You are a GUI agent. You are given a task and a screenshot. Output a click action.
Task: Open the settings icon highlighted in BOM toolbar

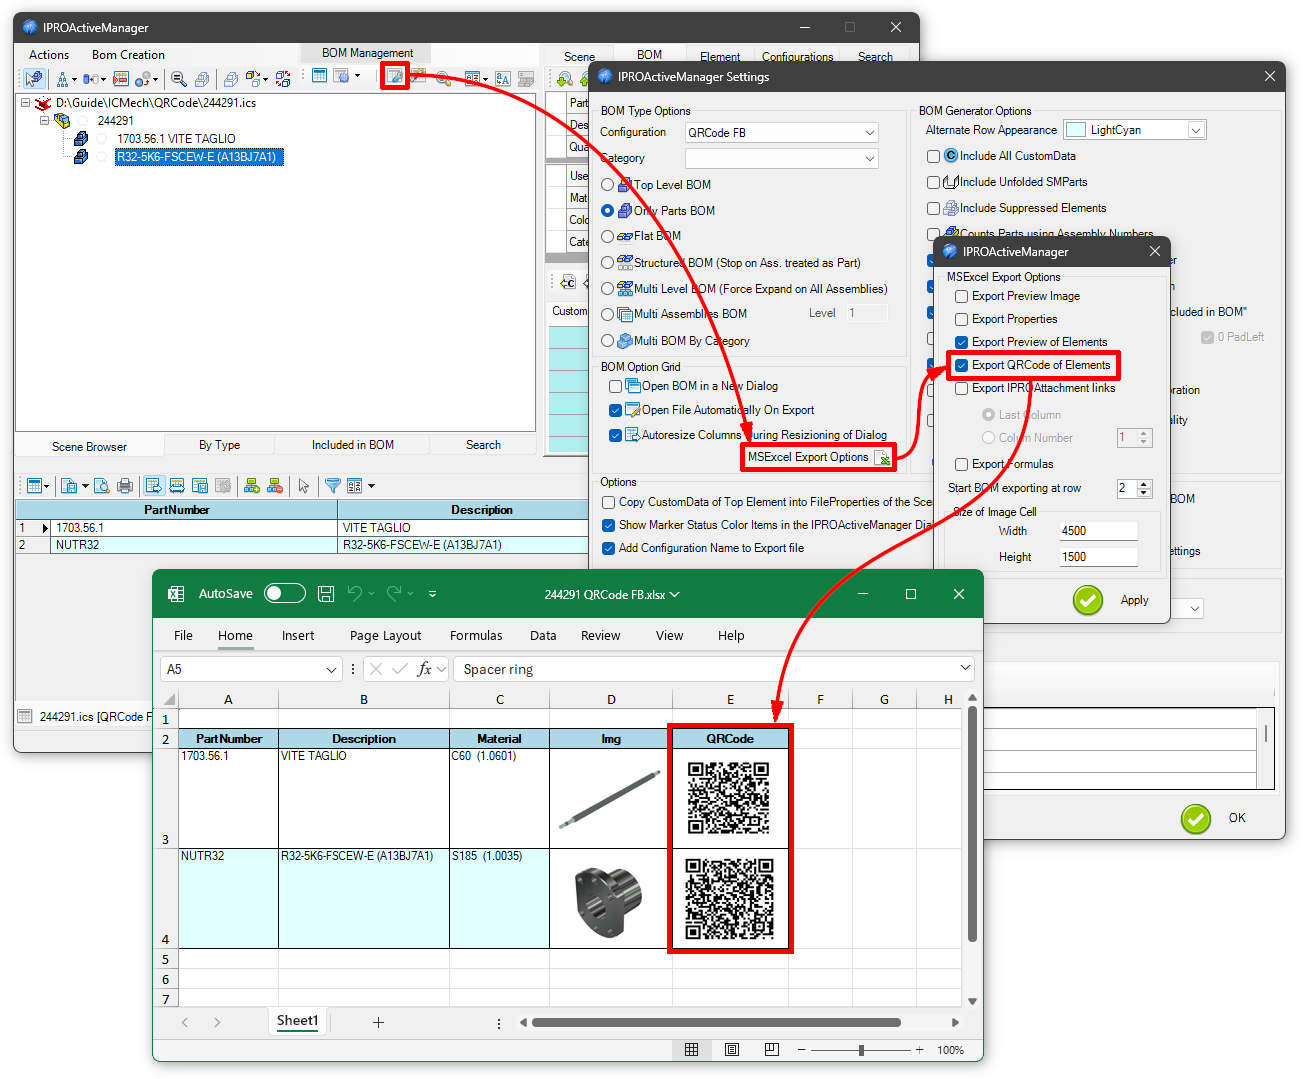point(395,78)
